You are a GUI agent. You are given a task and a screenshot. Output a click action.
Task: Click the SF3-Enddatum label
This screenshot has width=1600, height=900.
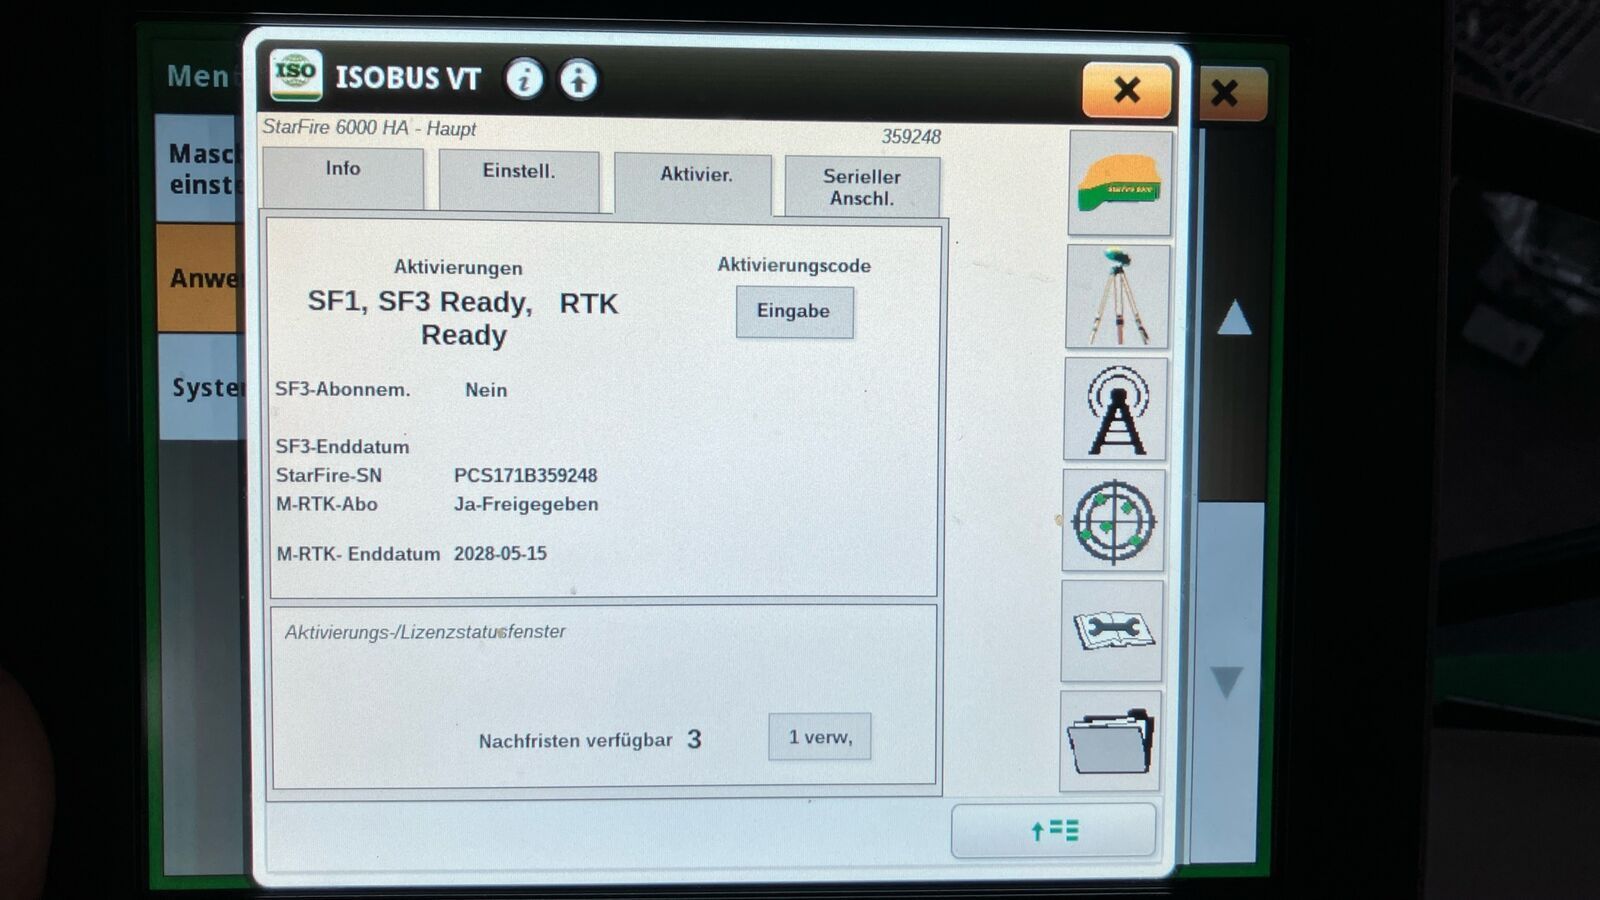(x=342, y=446)
